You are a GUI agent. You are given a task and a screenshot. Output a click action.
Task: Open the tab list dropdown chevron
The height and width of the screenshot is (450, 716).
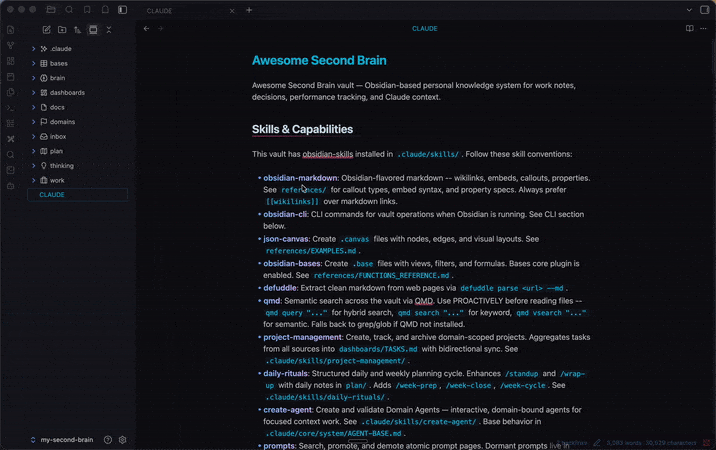tap(689, 10)
